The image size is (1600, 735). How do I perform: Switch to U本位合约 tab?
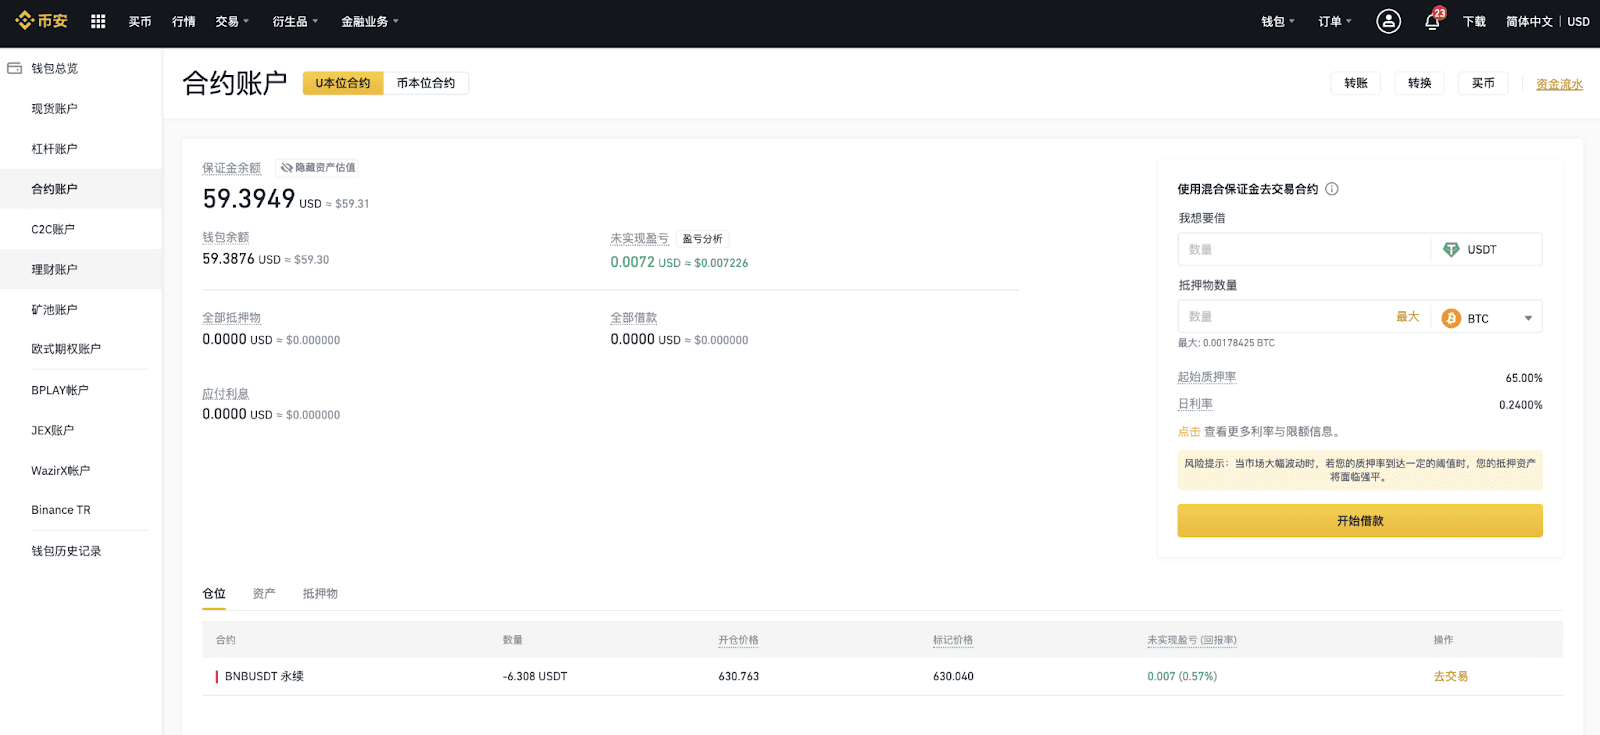pyautogui.click(x=343, y=83)
